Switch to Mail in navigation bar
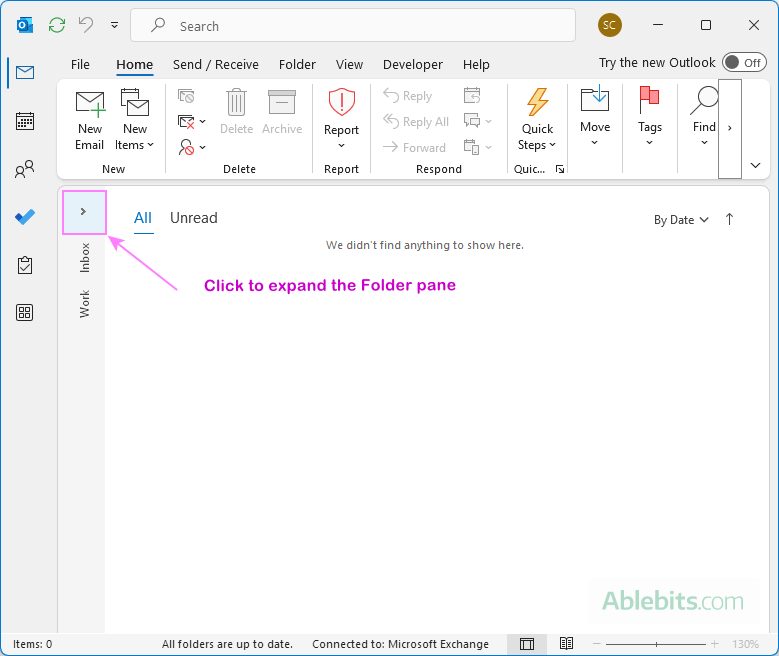This screenshot has height=656, width=779. click(x=25, y=73)
